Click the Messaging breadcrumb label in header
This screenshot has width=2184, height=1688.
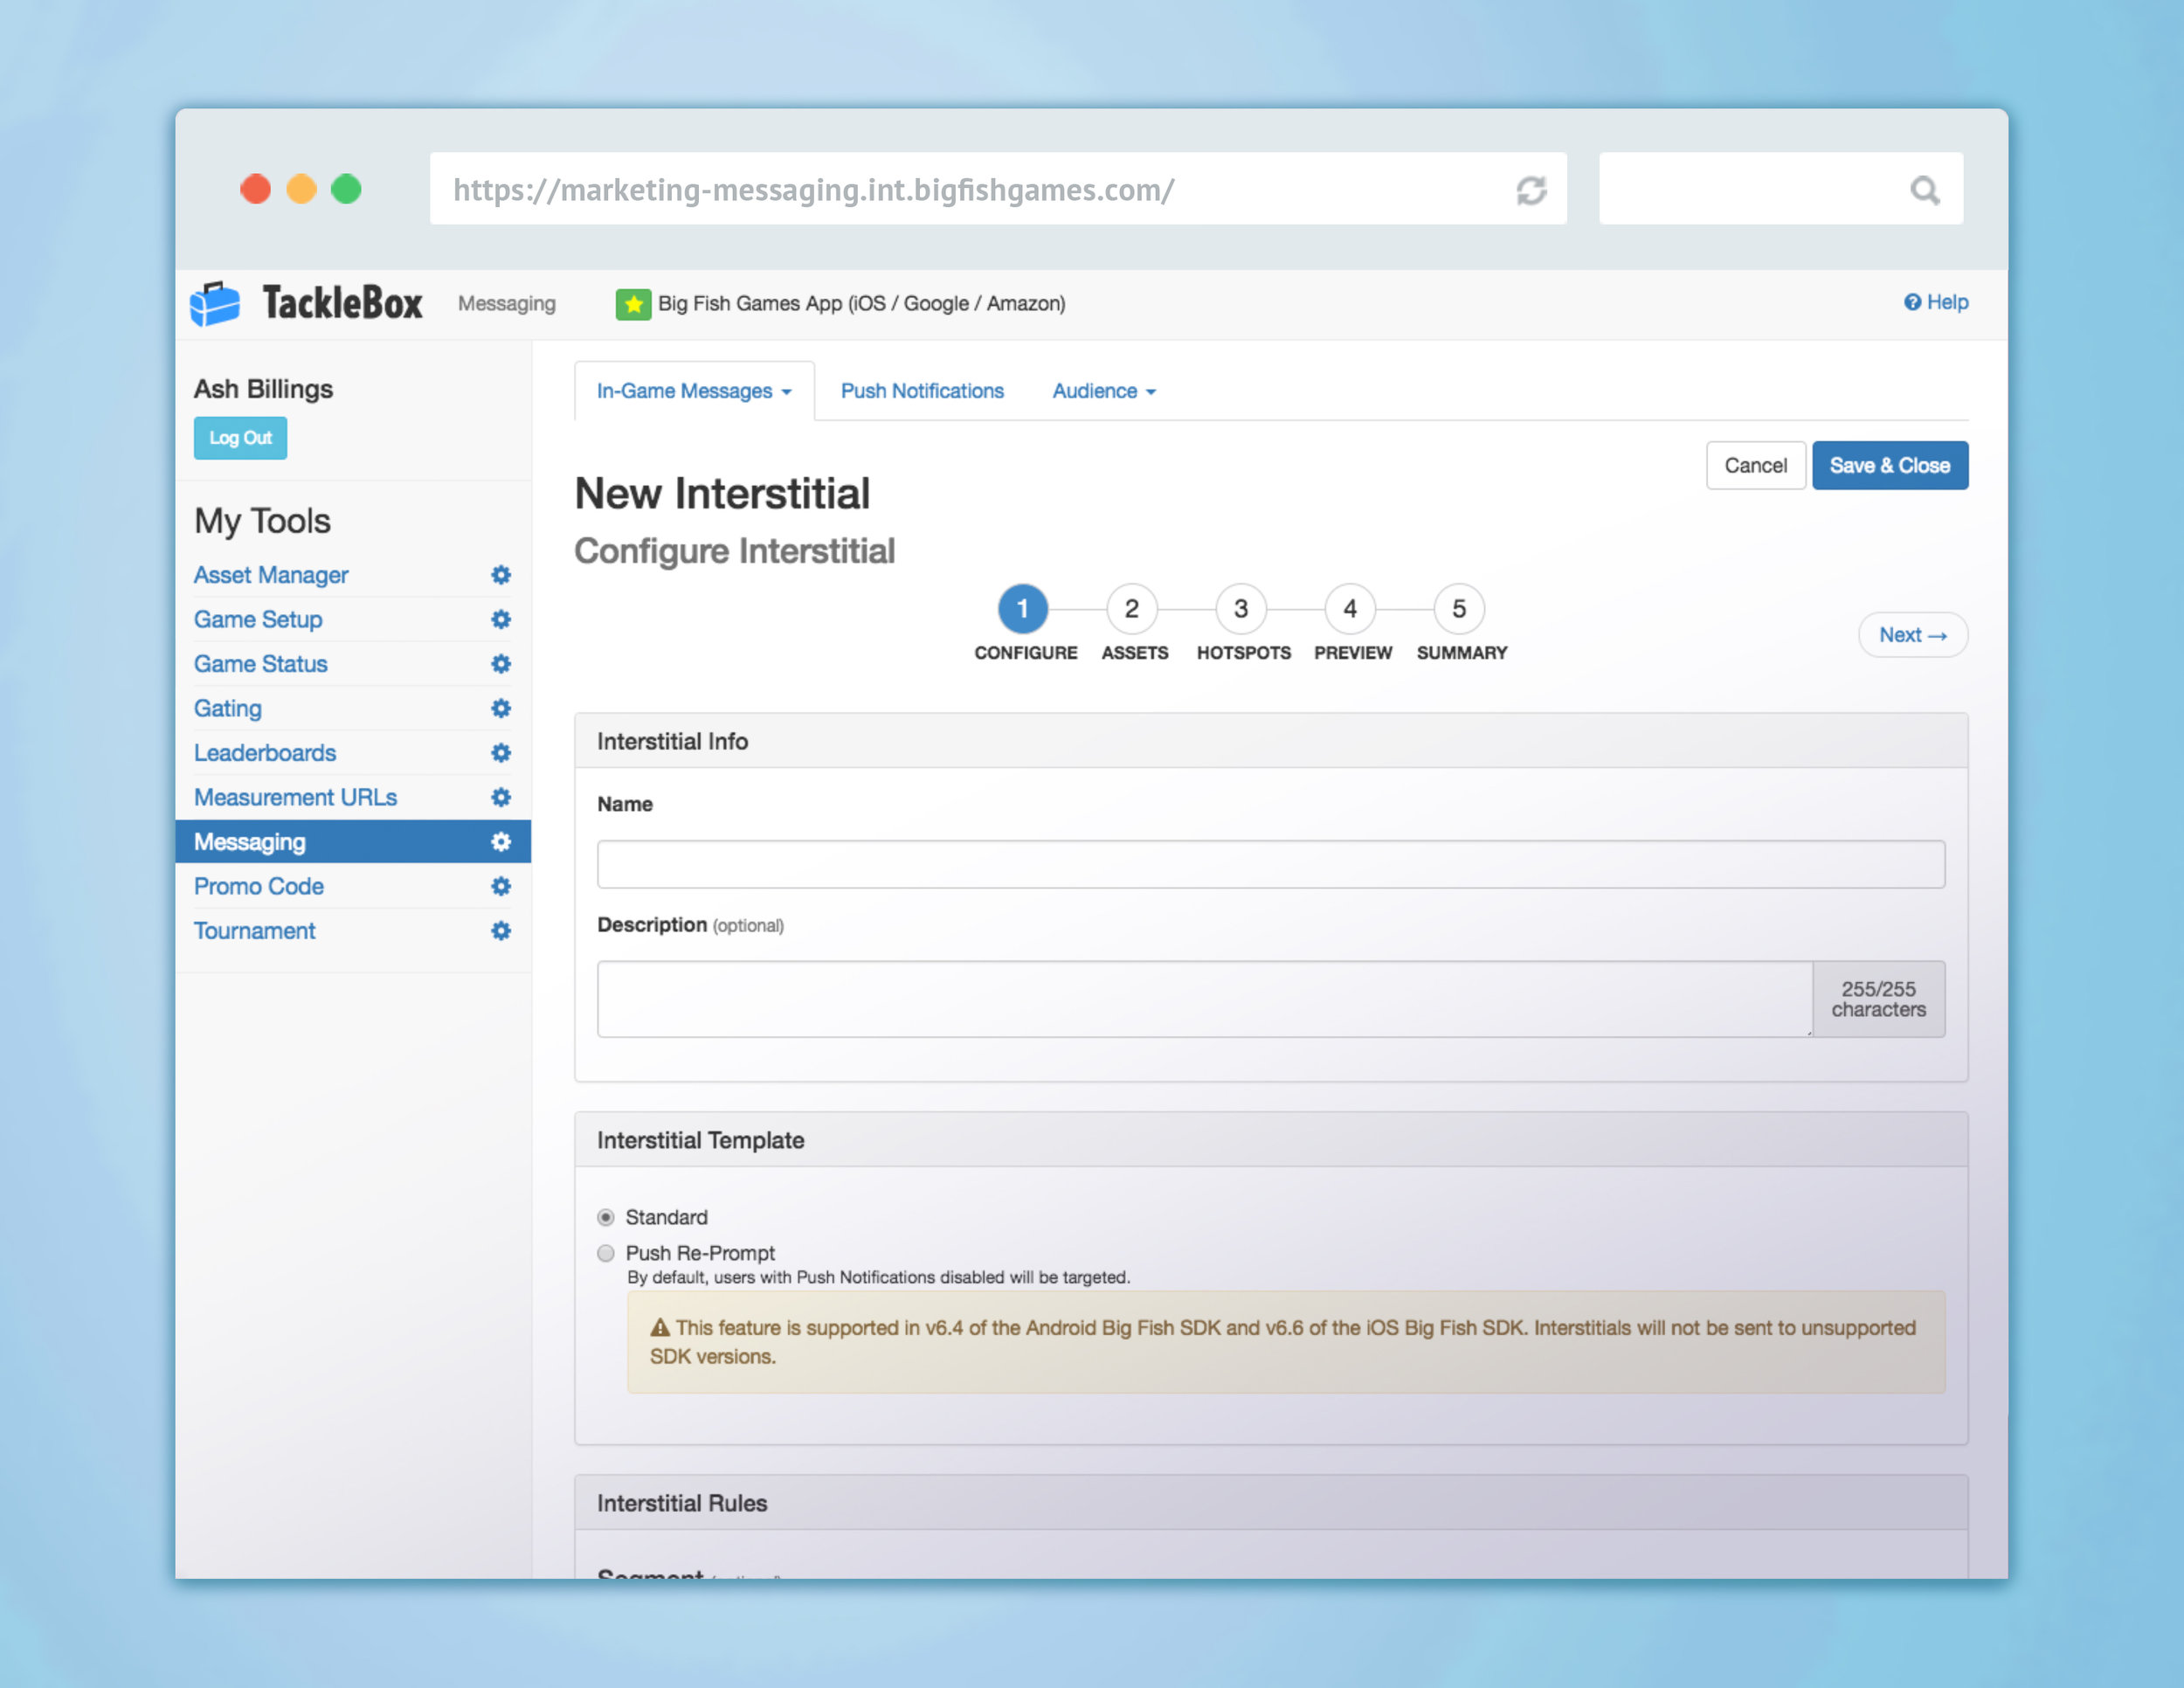coord(507,303)
